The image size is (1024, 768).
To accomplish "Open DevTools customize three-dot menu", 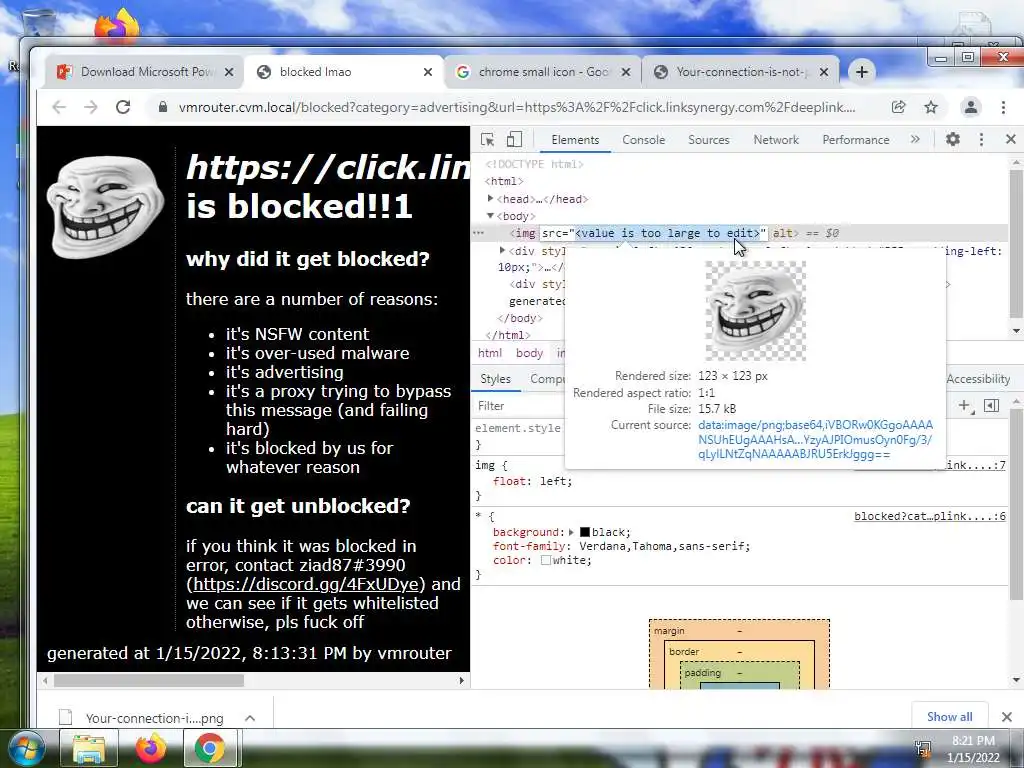I will point(981,139).
